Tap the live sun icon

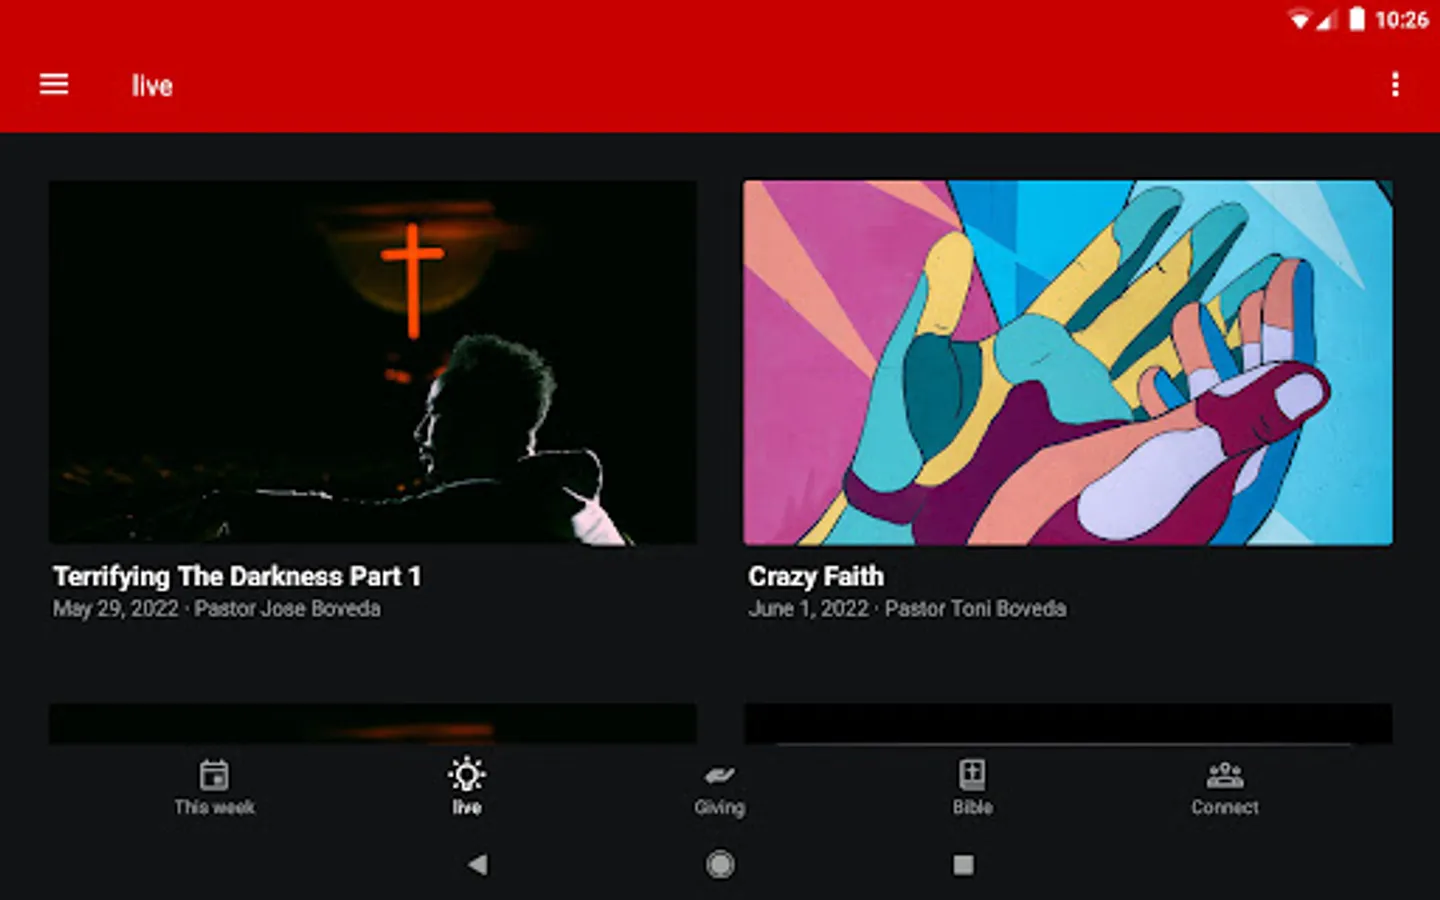click(x=467, y=775)
